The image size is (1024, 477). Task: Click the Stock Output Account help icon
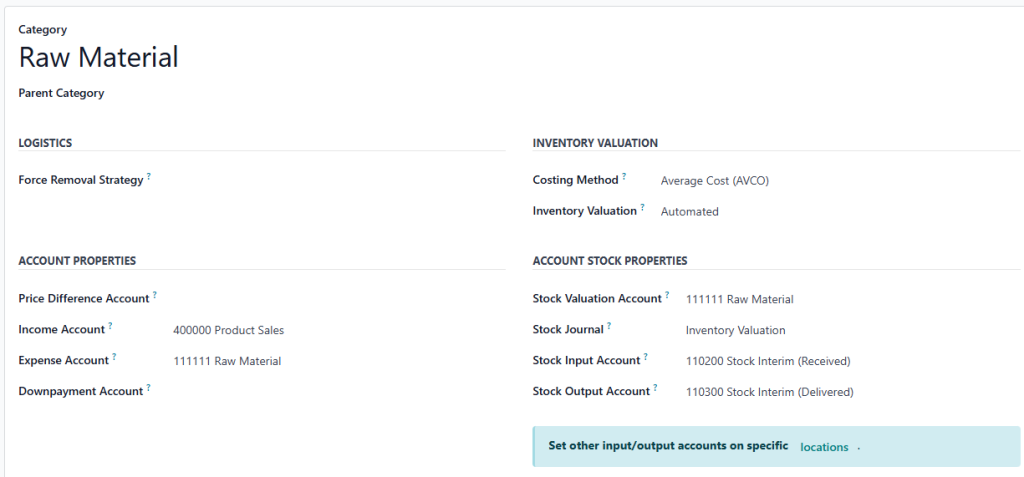655,388
